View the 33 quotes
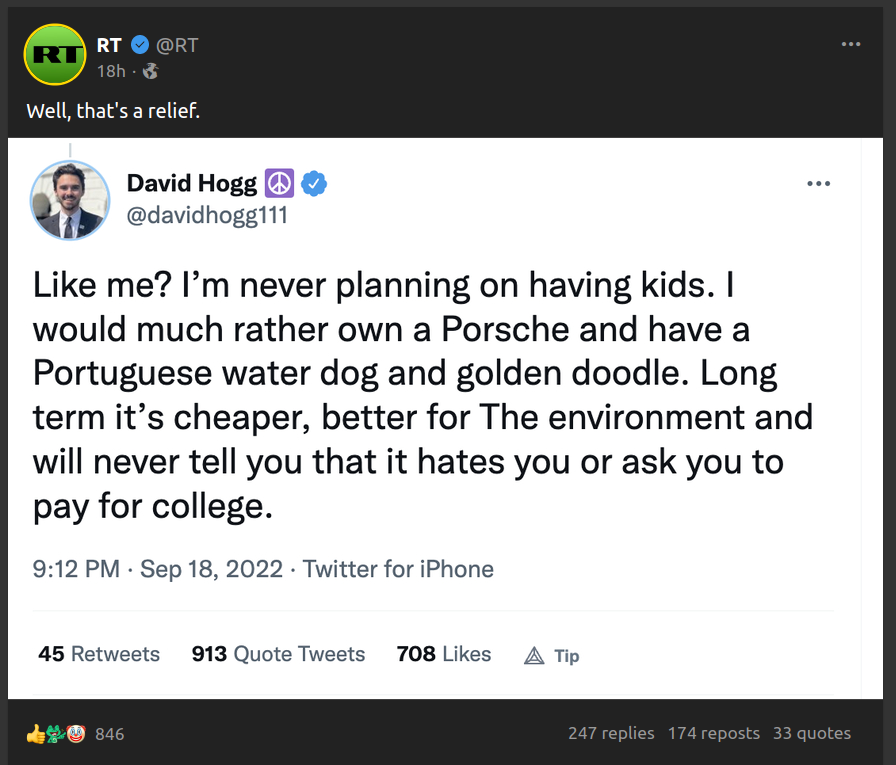Image resolution: width=896 pixels, height=765 pixels. [811, 733]
